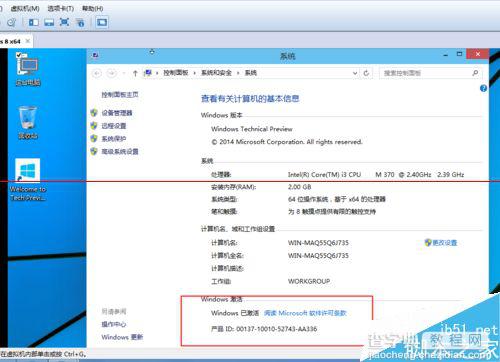Open 远程设置 in the left pane
This screenshot has width=500, height=362.
tap(114, 126)
